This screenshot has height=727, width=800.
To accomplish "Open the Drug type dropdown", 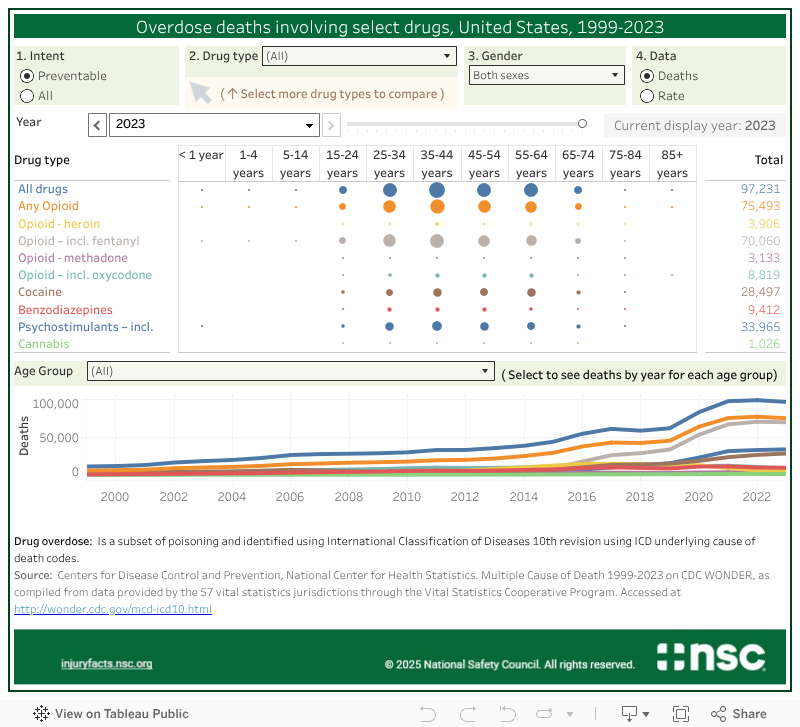I will click(359, 57).
